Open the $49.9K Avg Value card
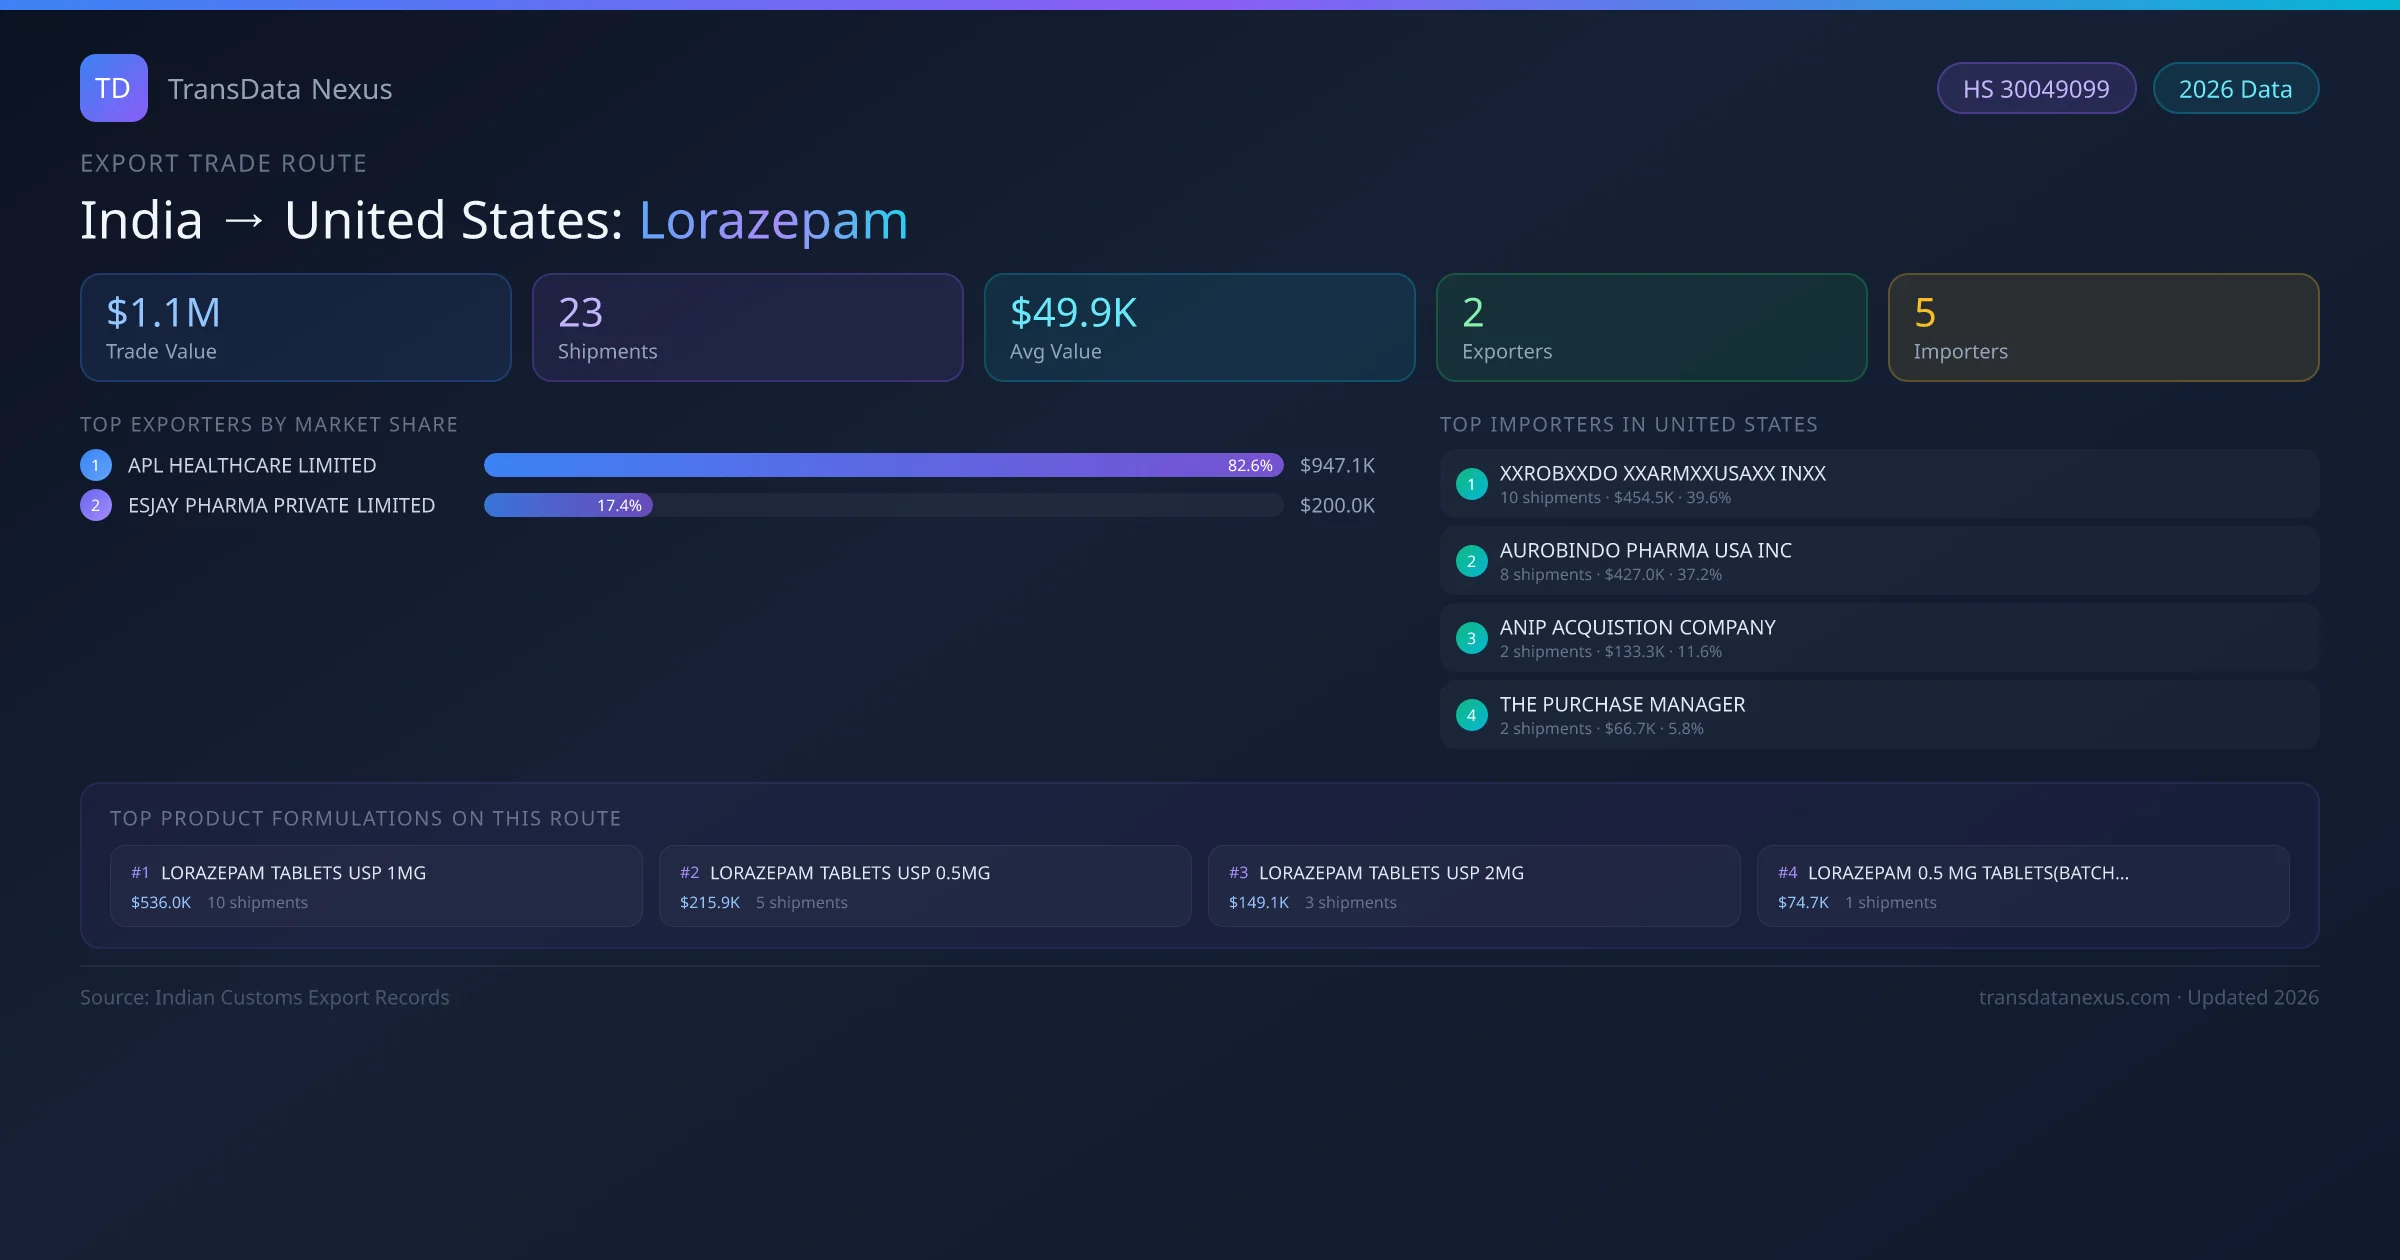 (x=1199, y=328)
